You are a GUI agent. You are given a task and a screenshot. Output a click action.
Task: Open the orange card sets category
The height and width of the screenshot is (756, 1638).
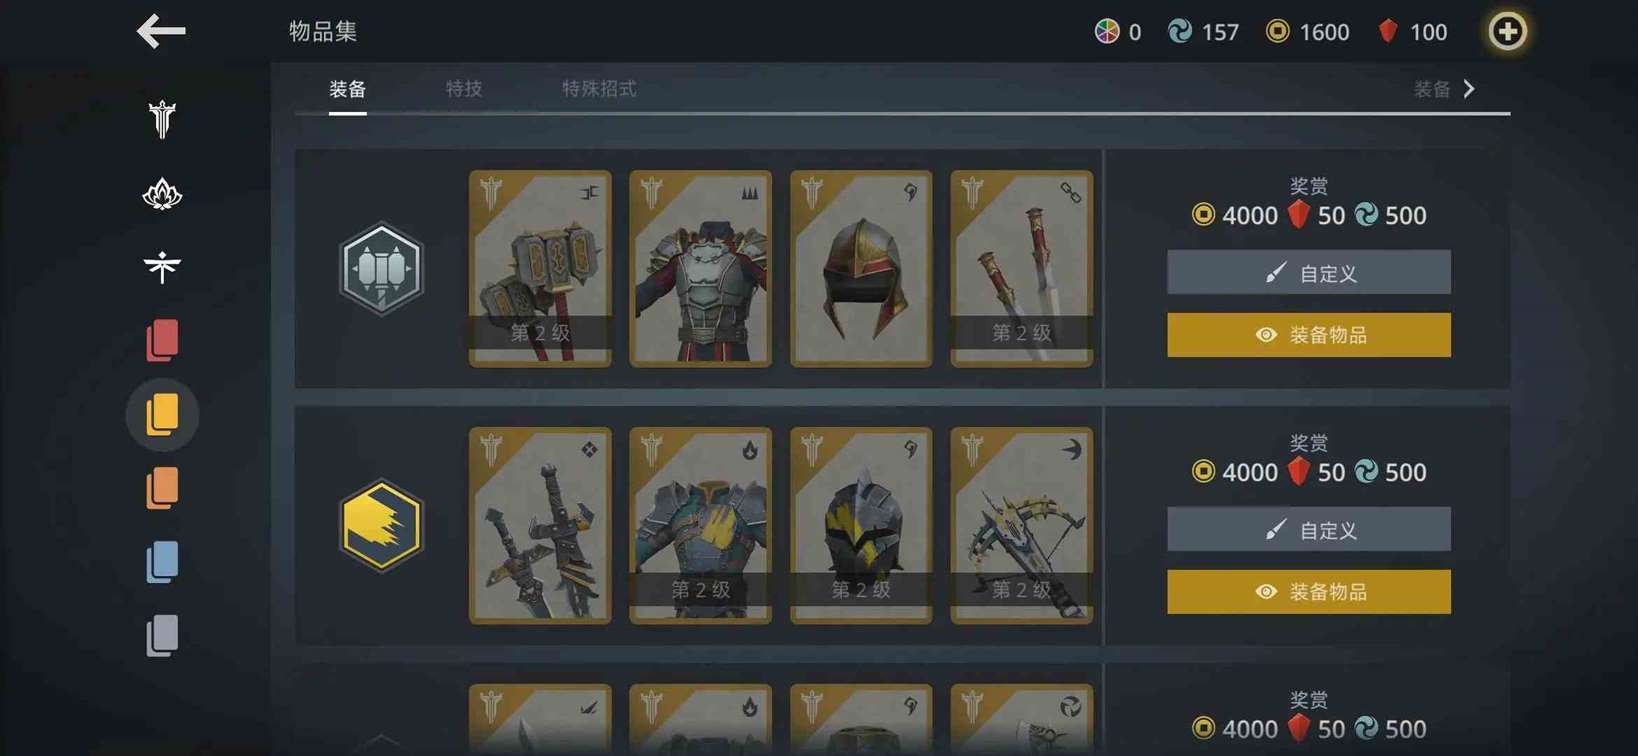[x=162, y=489]
